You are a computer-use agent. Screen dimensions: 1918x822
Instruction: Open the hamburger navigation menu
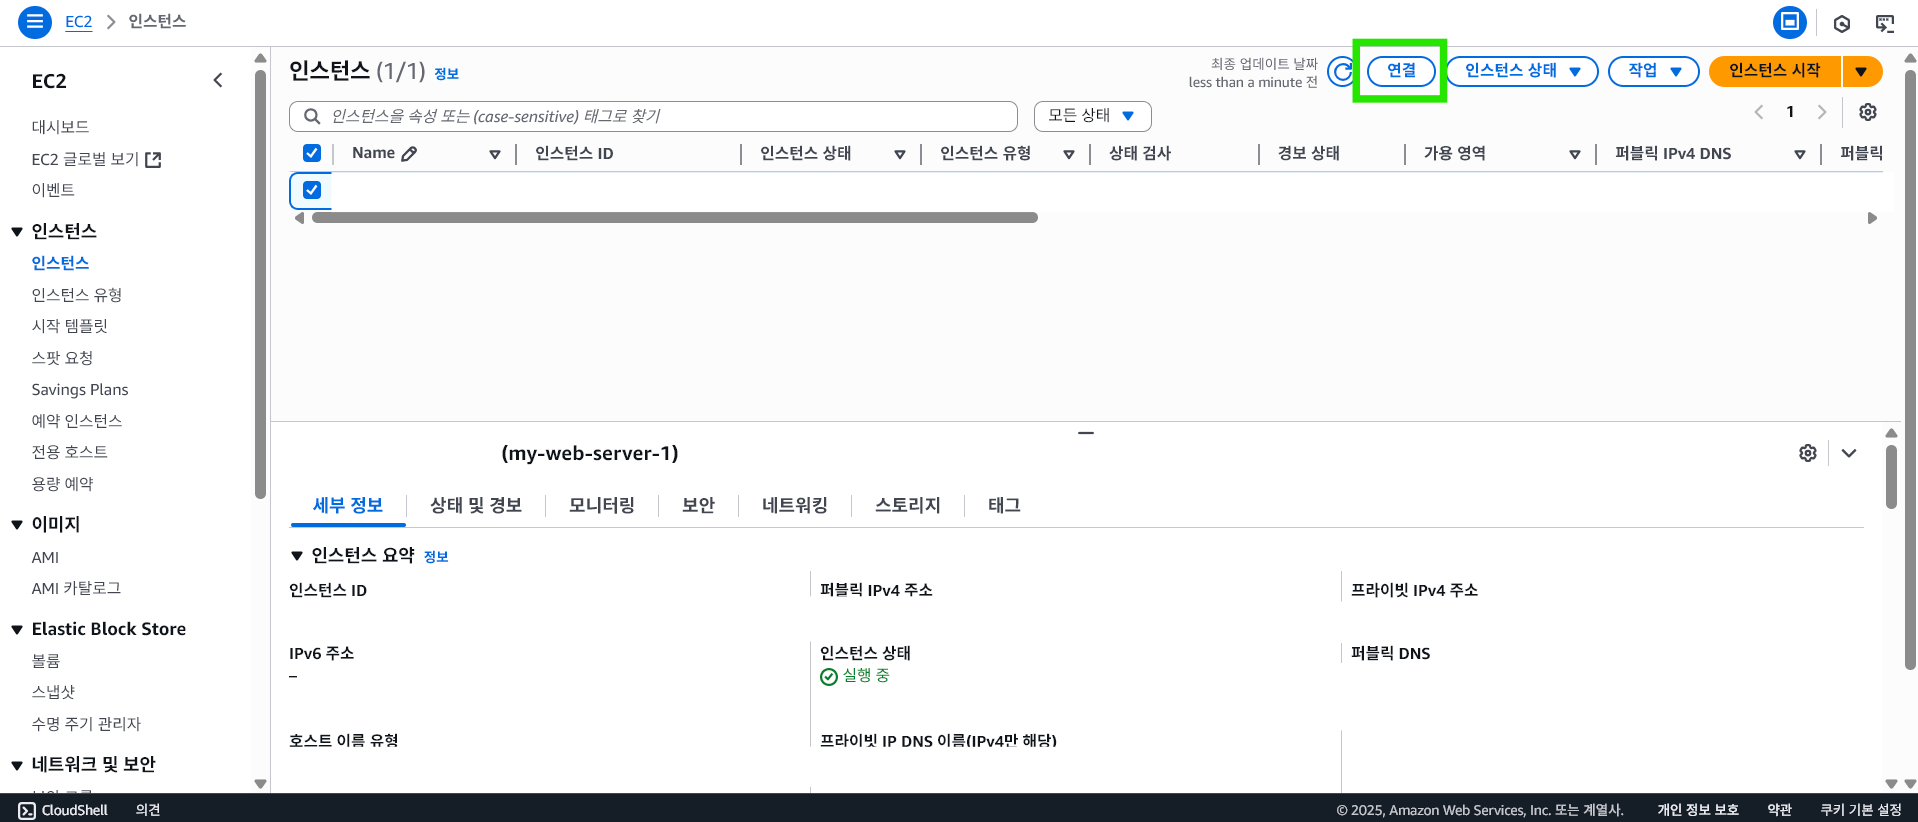pos(35,21)
